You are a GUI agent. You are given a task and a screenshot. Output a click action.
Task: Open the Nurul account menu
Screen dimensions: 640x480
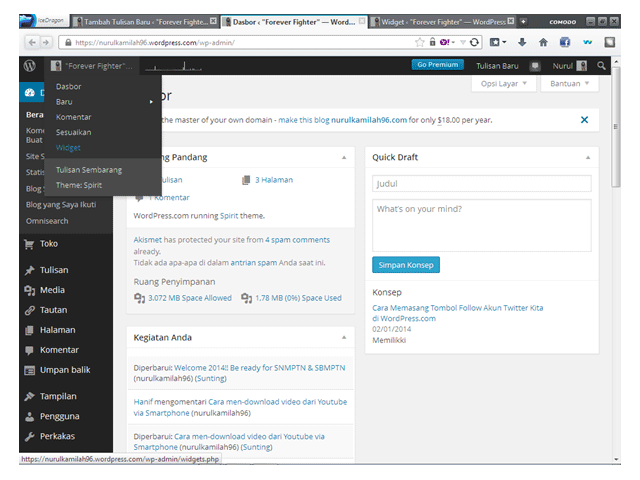(x=569, y=66)
